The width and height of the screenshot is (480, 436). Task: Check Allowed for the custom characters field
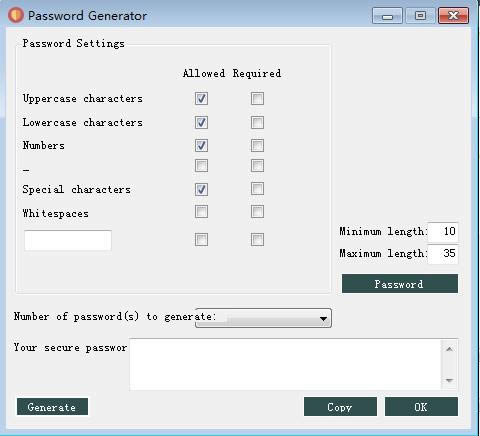point(201,239)
